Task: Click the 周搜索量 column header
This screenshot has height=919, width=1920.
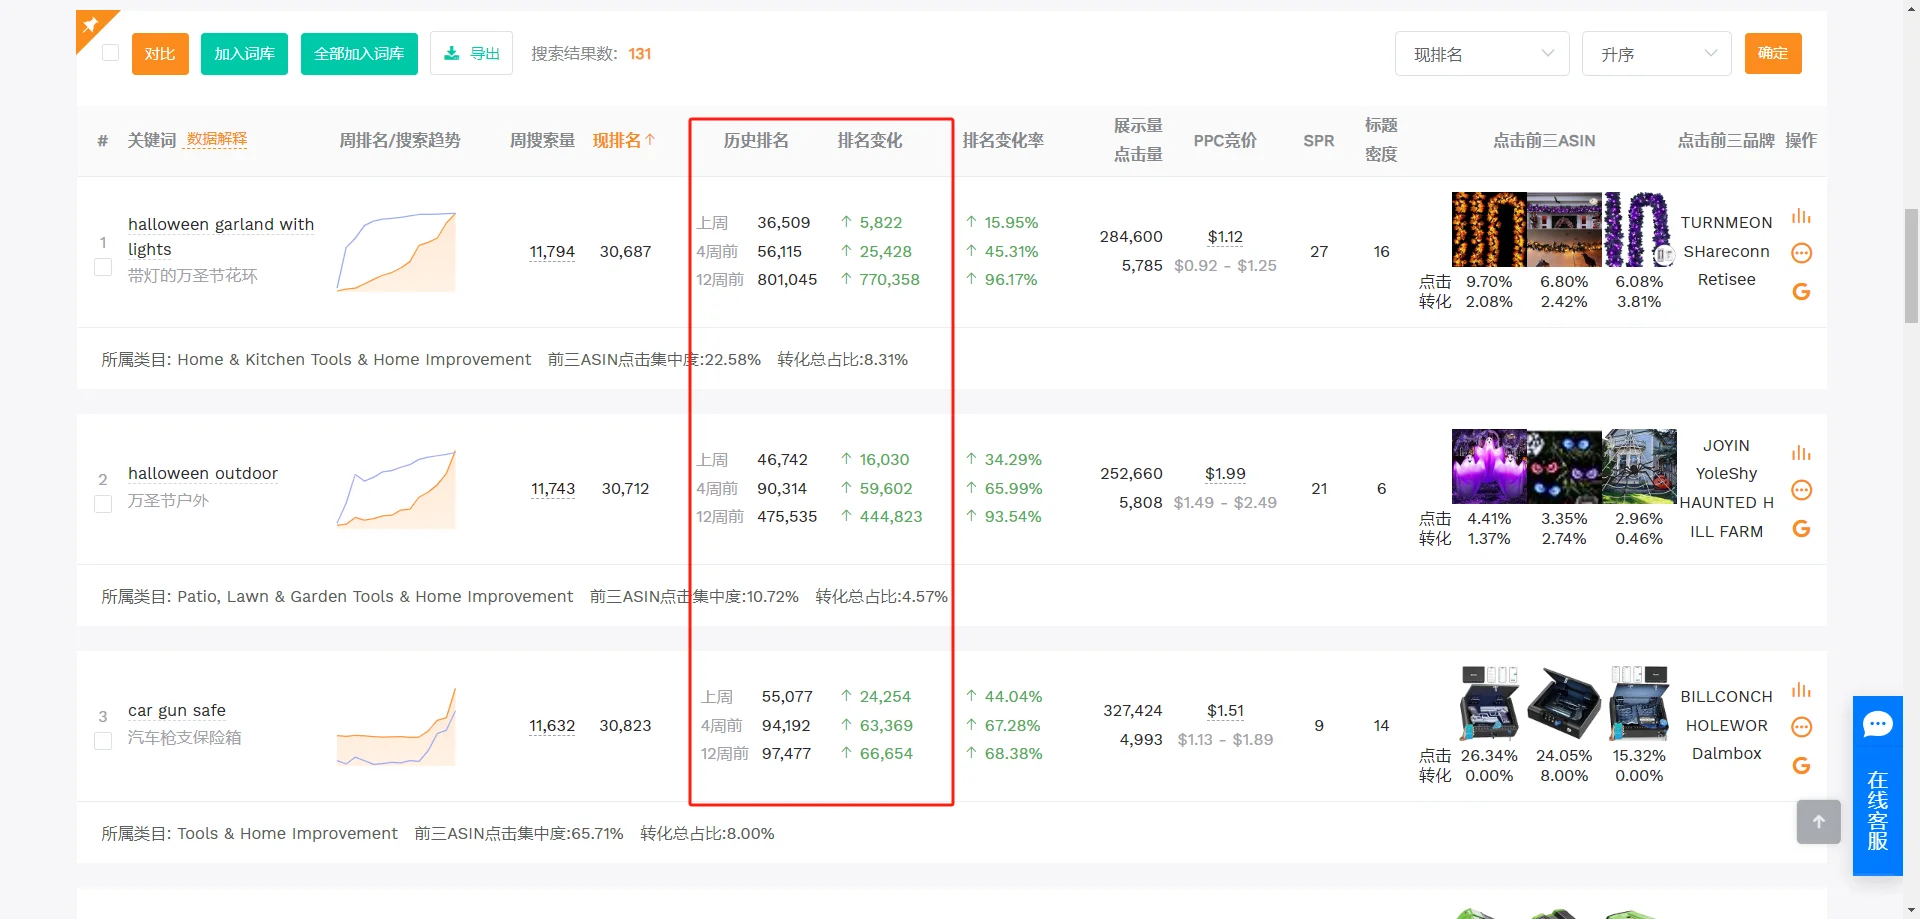Action: coord(542,141)
